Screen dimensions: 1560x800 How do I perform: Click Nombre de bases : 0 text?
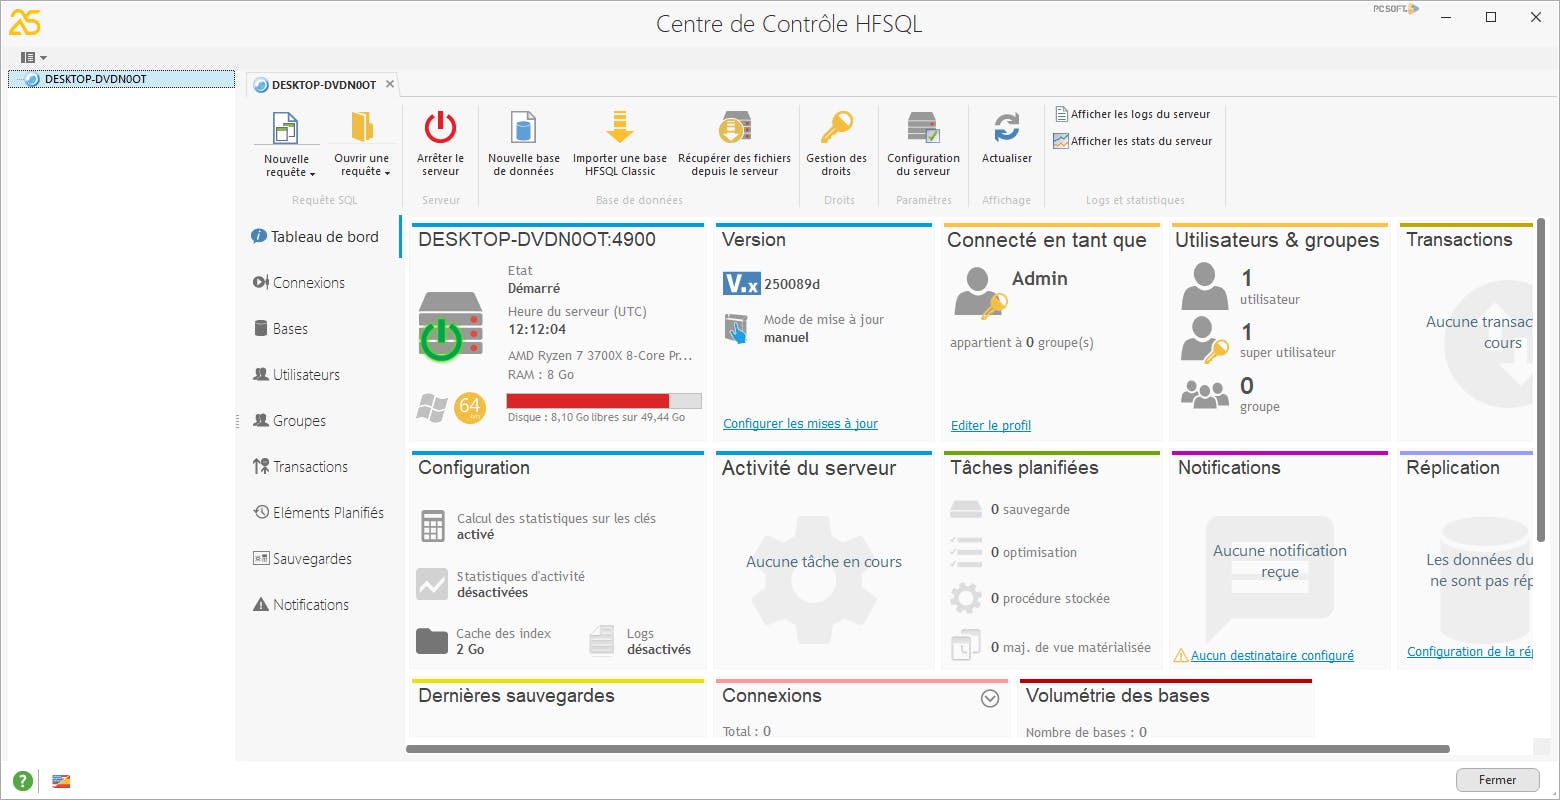(1086, 732)
